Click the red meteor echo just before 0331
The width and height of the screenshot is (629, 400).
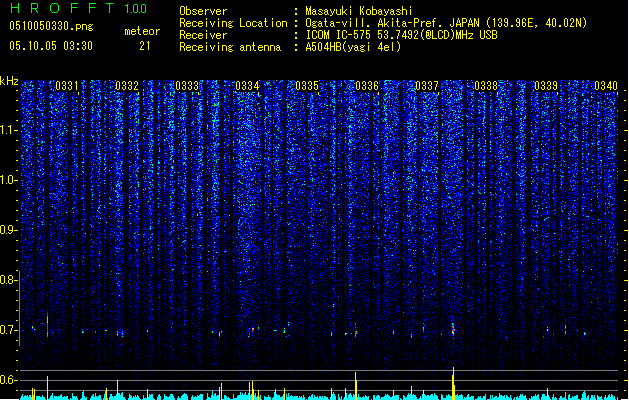[x=47, y=328]
